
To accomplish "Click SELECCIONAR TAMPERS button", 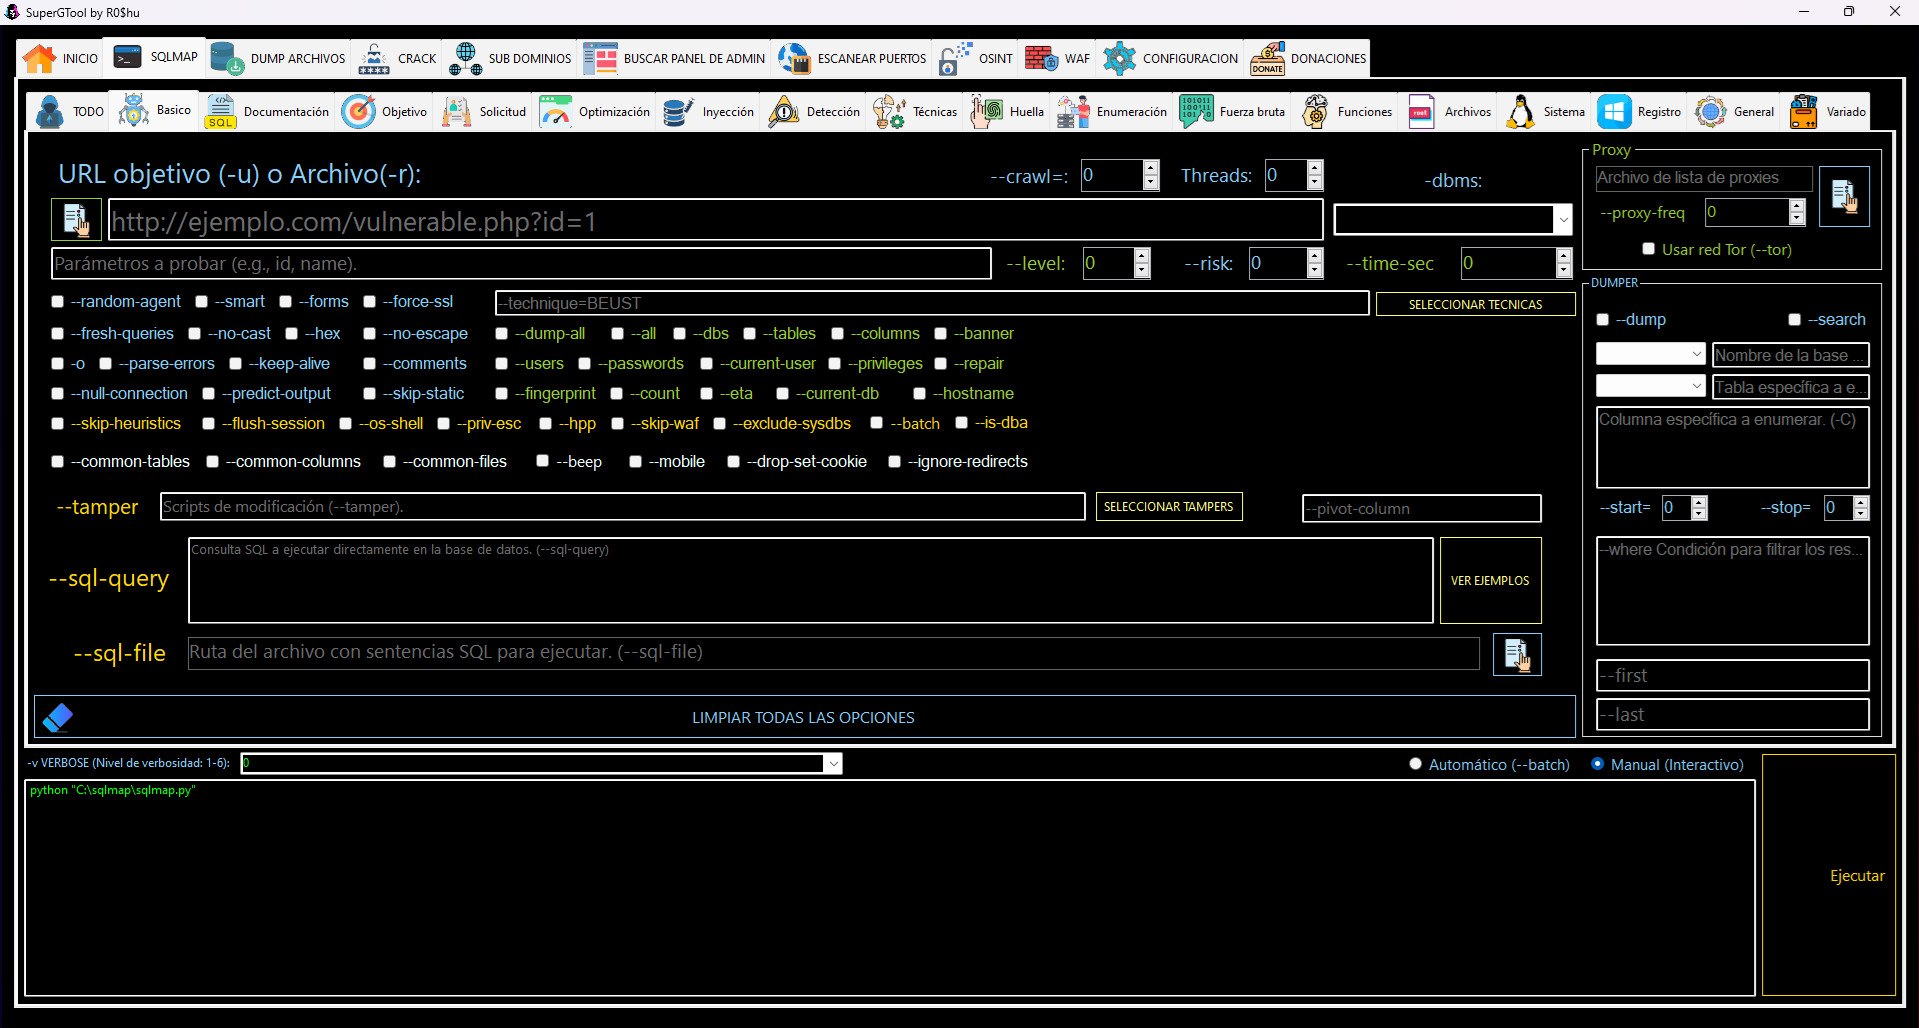I will [1169, 507].
